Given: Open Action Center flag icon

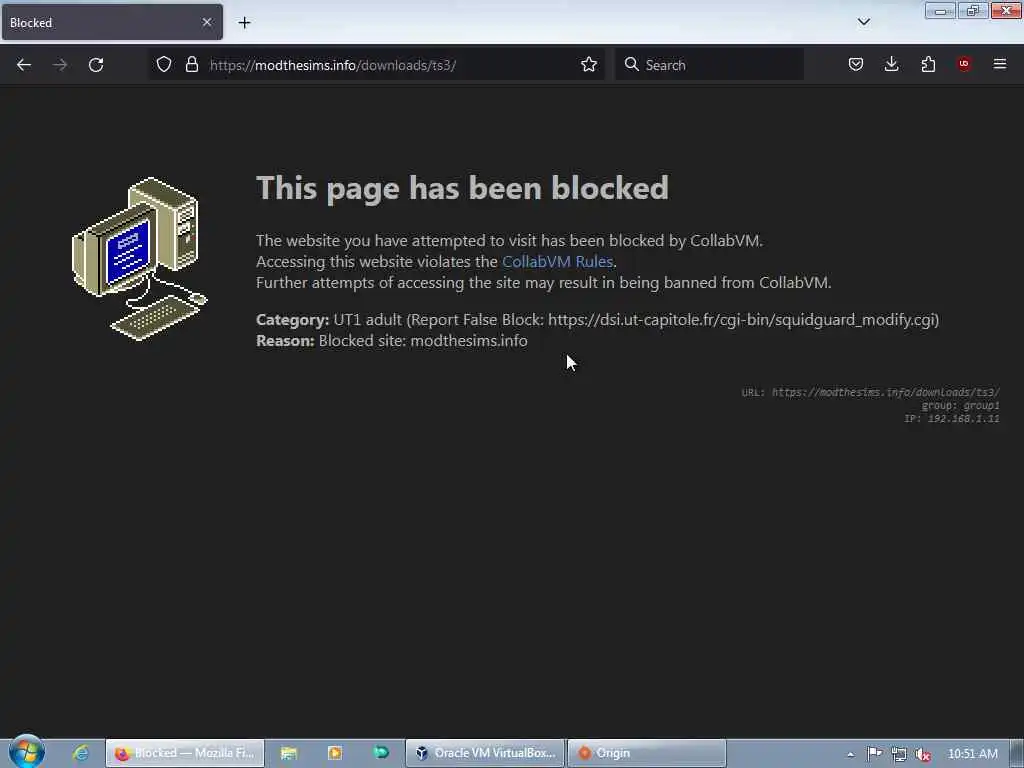Looking at the screenshot, I should [x=874, y=754].
